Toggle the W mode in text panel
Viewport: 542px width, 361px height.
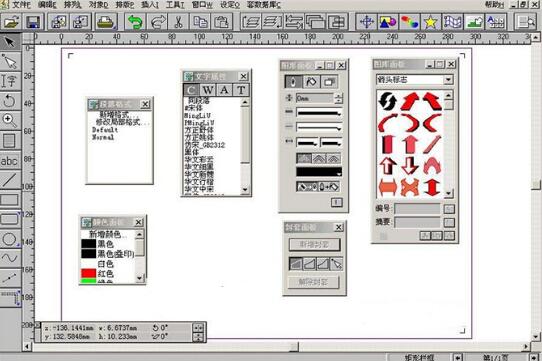click(x=207, y=90)
